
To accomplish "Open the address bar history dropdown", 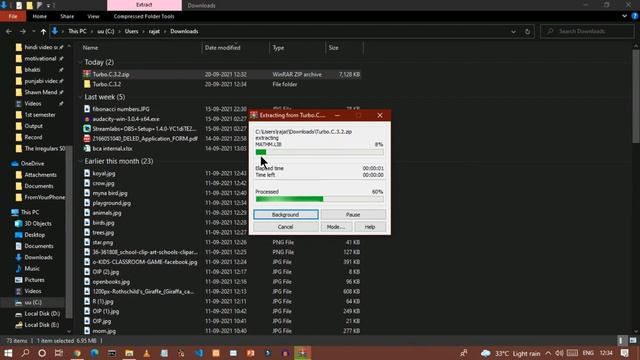I will (x=513, y=31).
